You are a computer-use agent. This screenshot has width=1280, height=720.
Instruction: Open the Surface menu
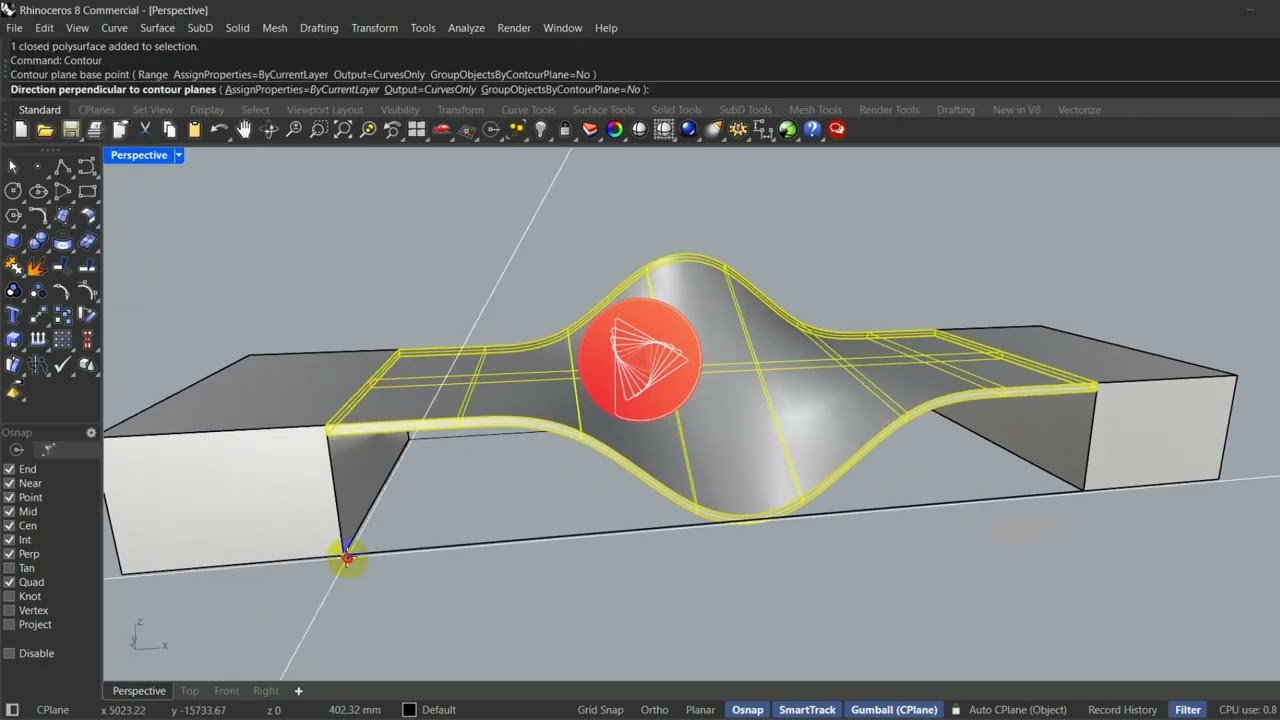[x=157, y=28]
